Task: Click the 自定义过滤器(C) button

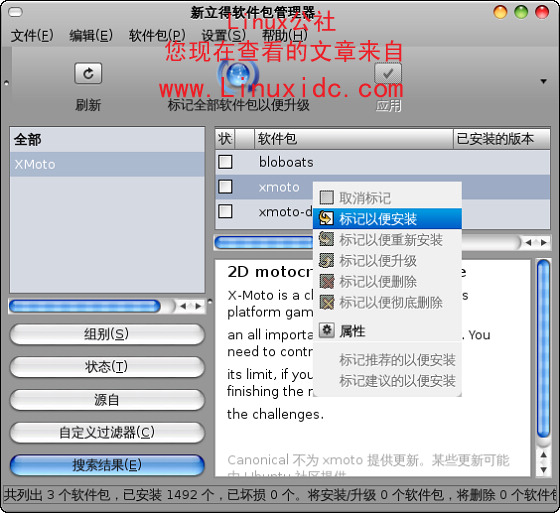Action: coord(107,433)
